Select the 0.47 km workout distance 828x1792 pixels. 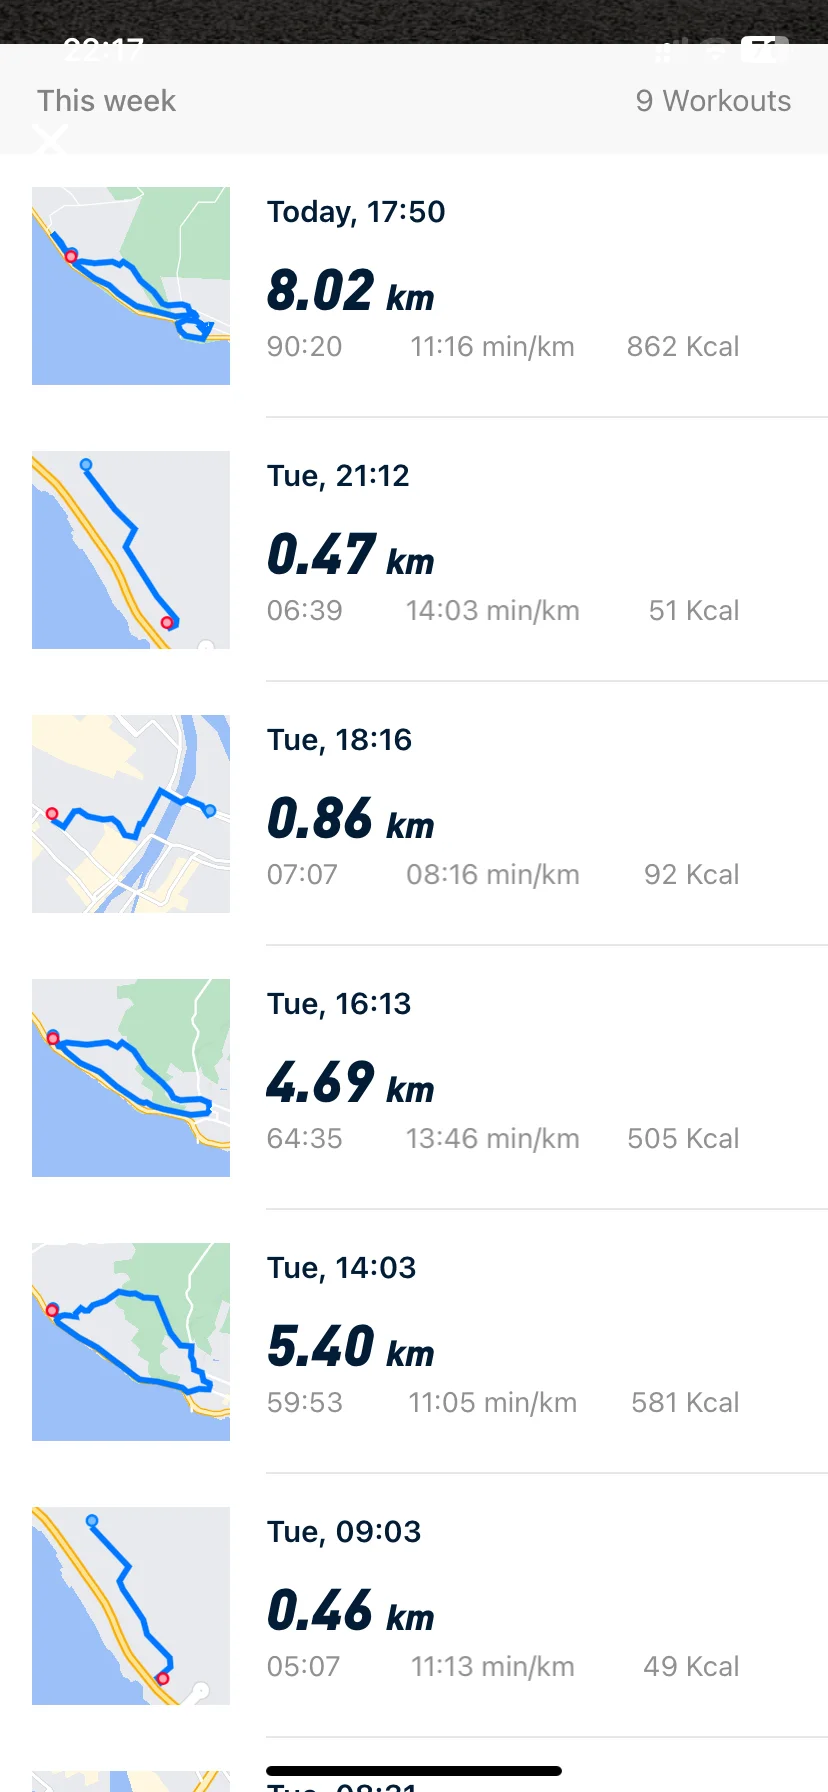coord(350,555)
